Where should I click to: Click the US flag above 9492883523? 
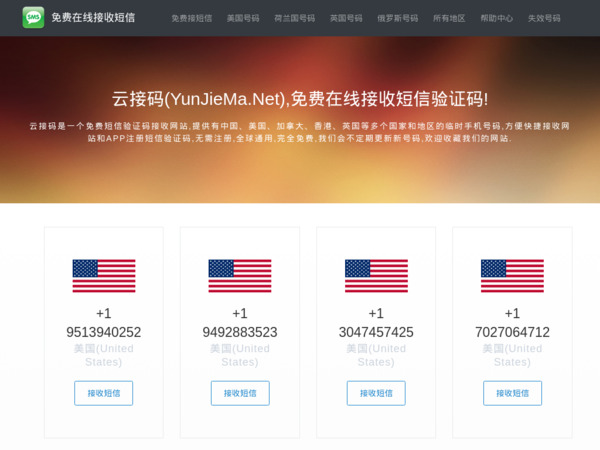(240, 276)
